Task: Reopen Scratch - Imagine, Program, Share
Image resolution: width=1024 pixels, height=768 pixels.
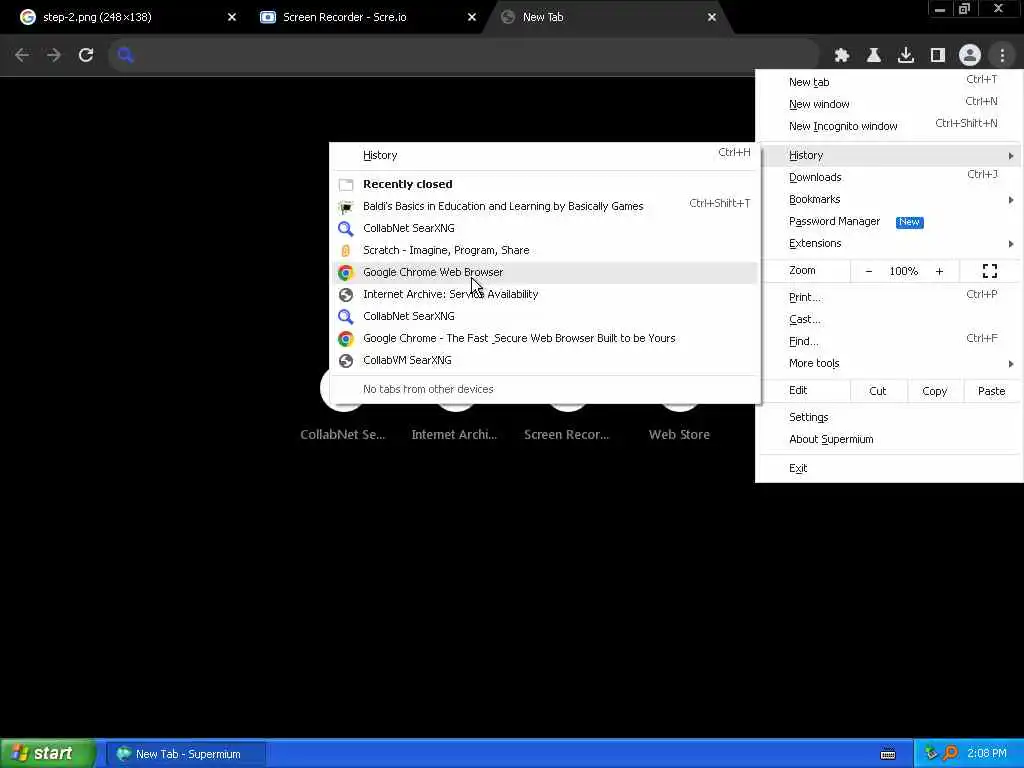Action: pyautogui.click(x=545, y=250)
